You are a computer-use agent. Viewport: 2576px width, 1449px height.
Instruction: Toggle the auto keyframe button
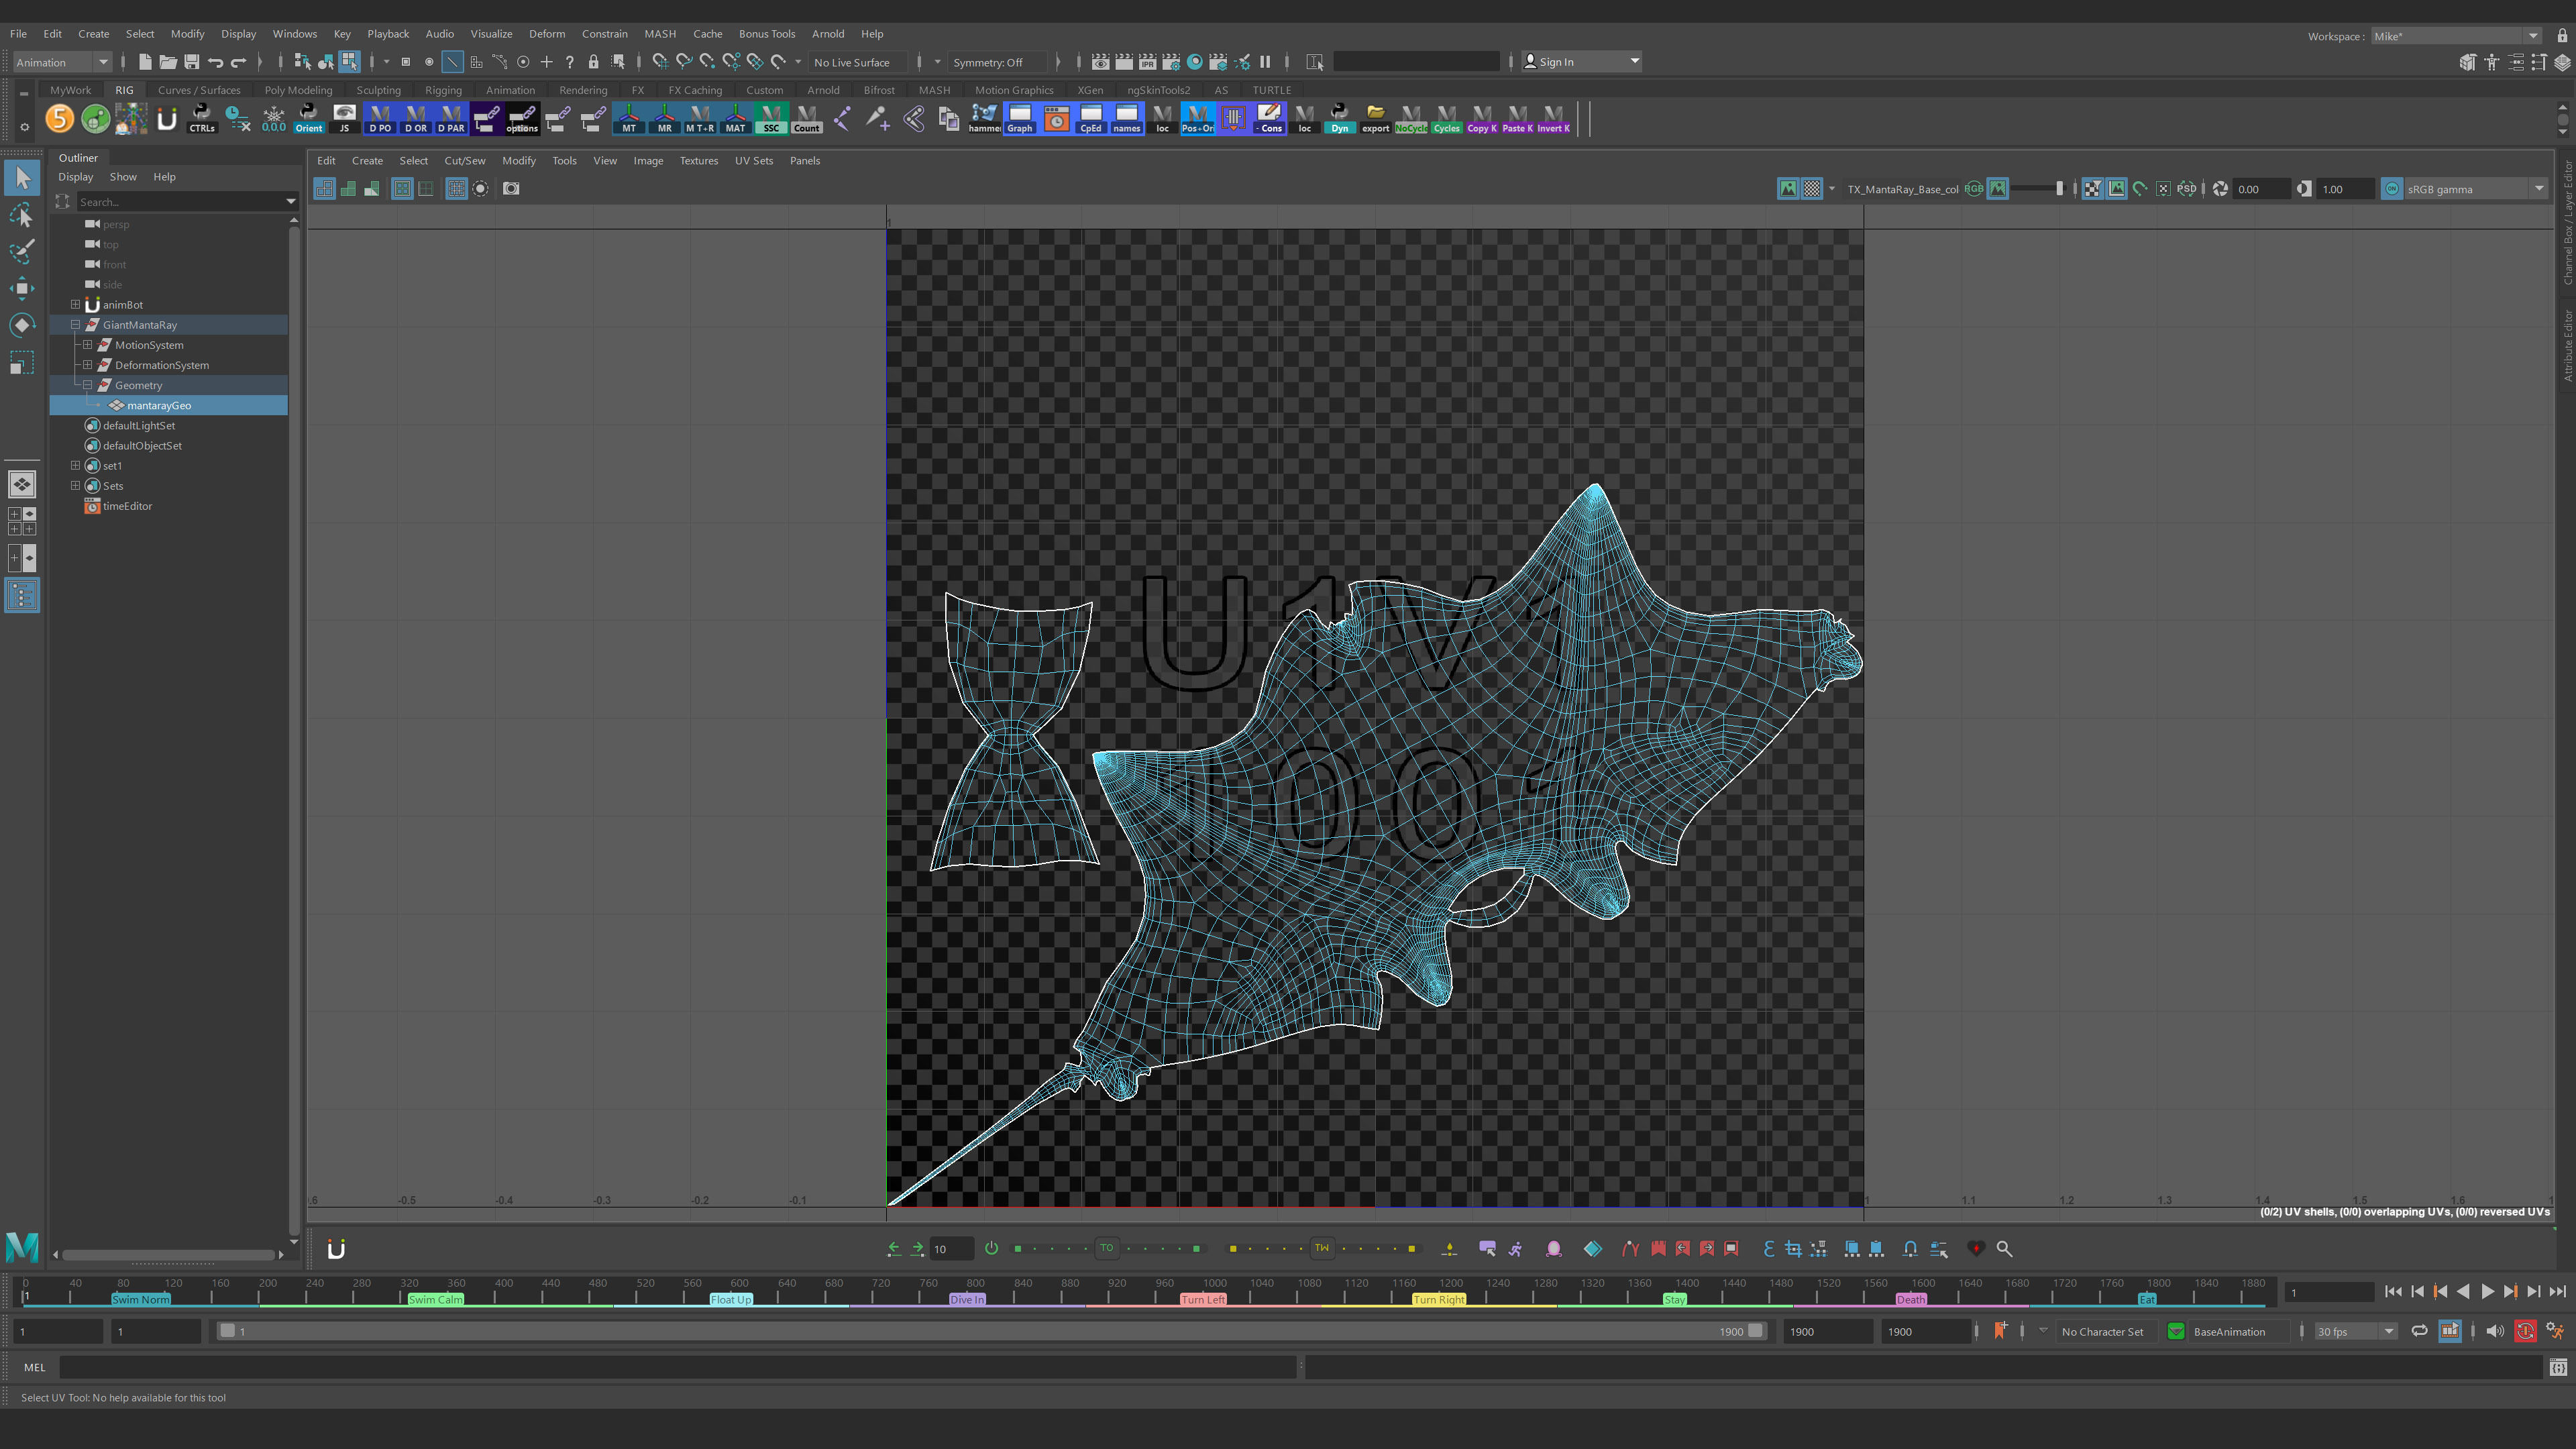2525,1331
